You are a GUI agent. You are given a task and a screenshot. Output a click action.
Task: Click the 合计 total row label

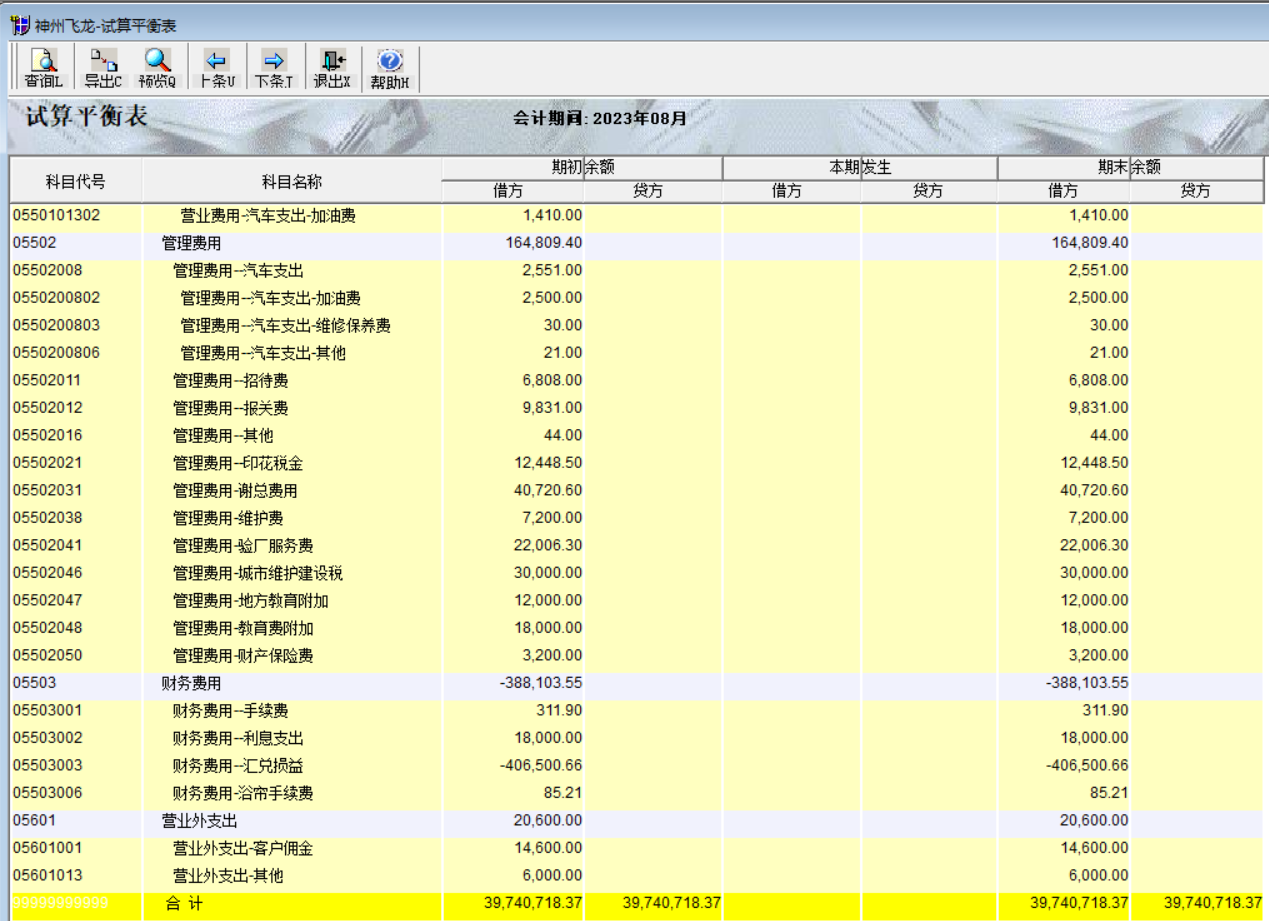[x=184, y=903]
